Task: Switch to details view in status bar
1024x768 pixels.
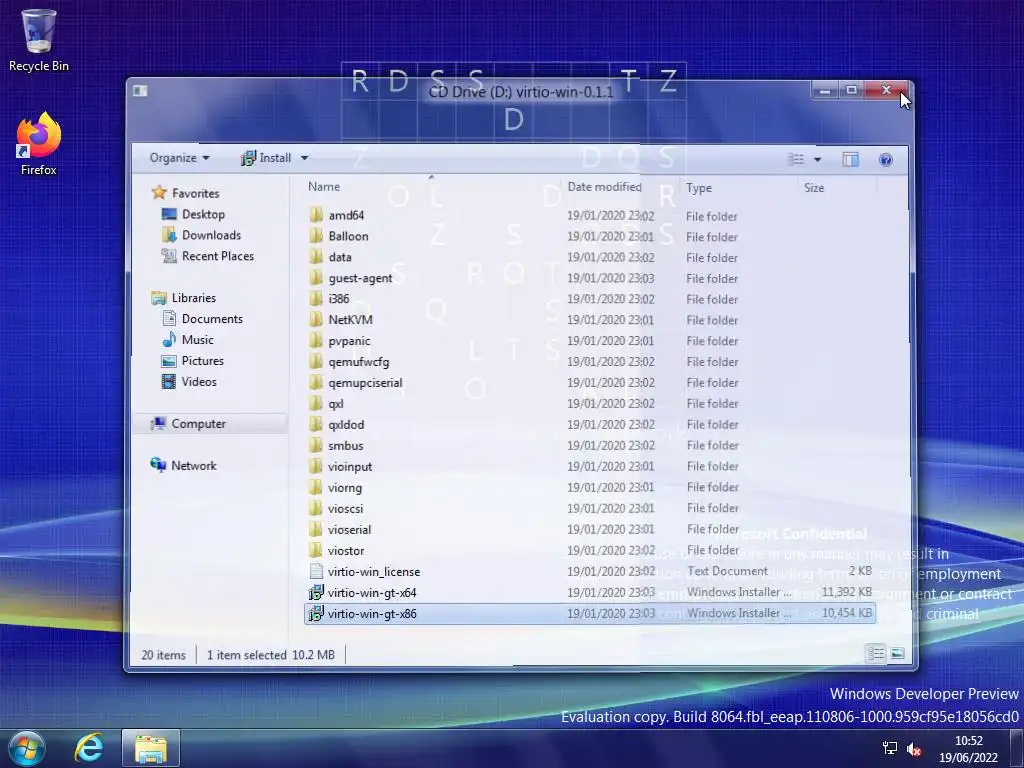Action: [876, 653]
